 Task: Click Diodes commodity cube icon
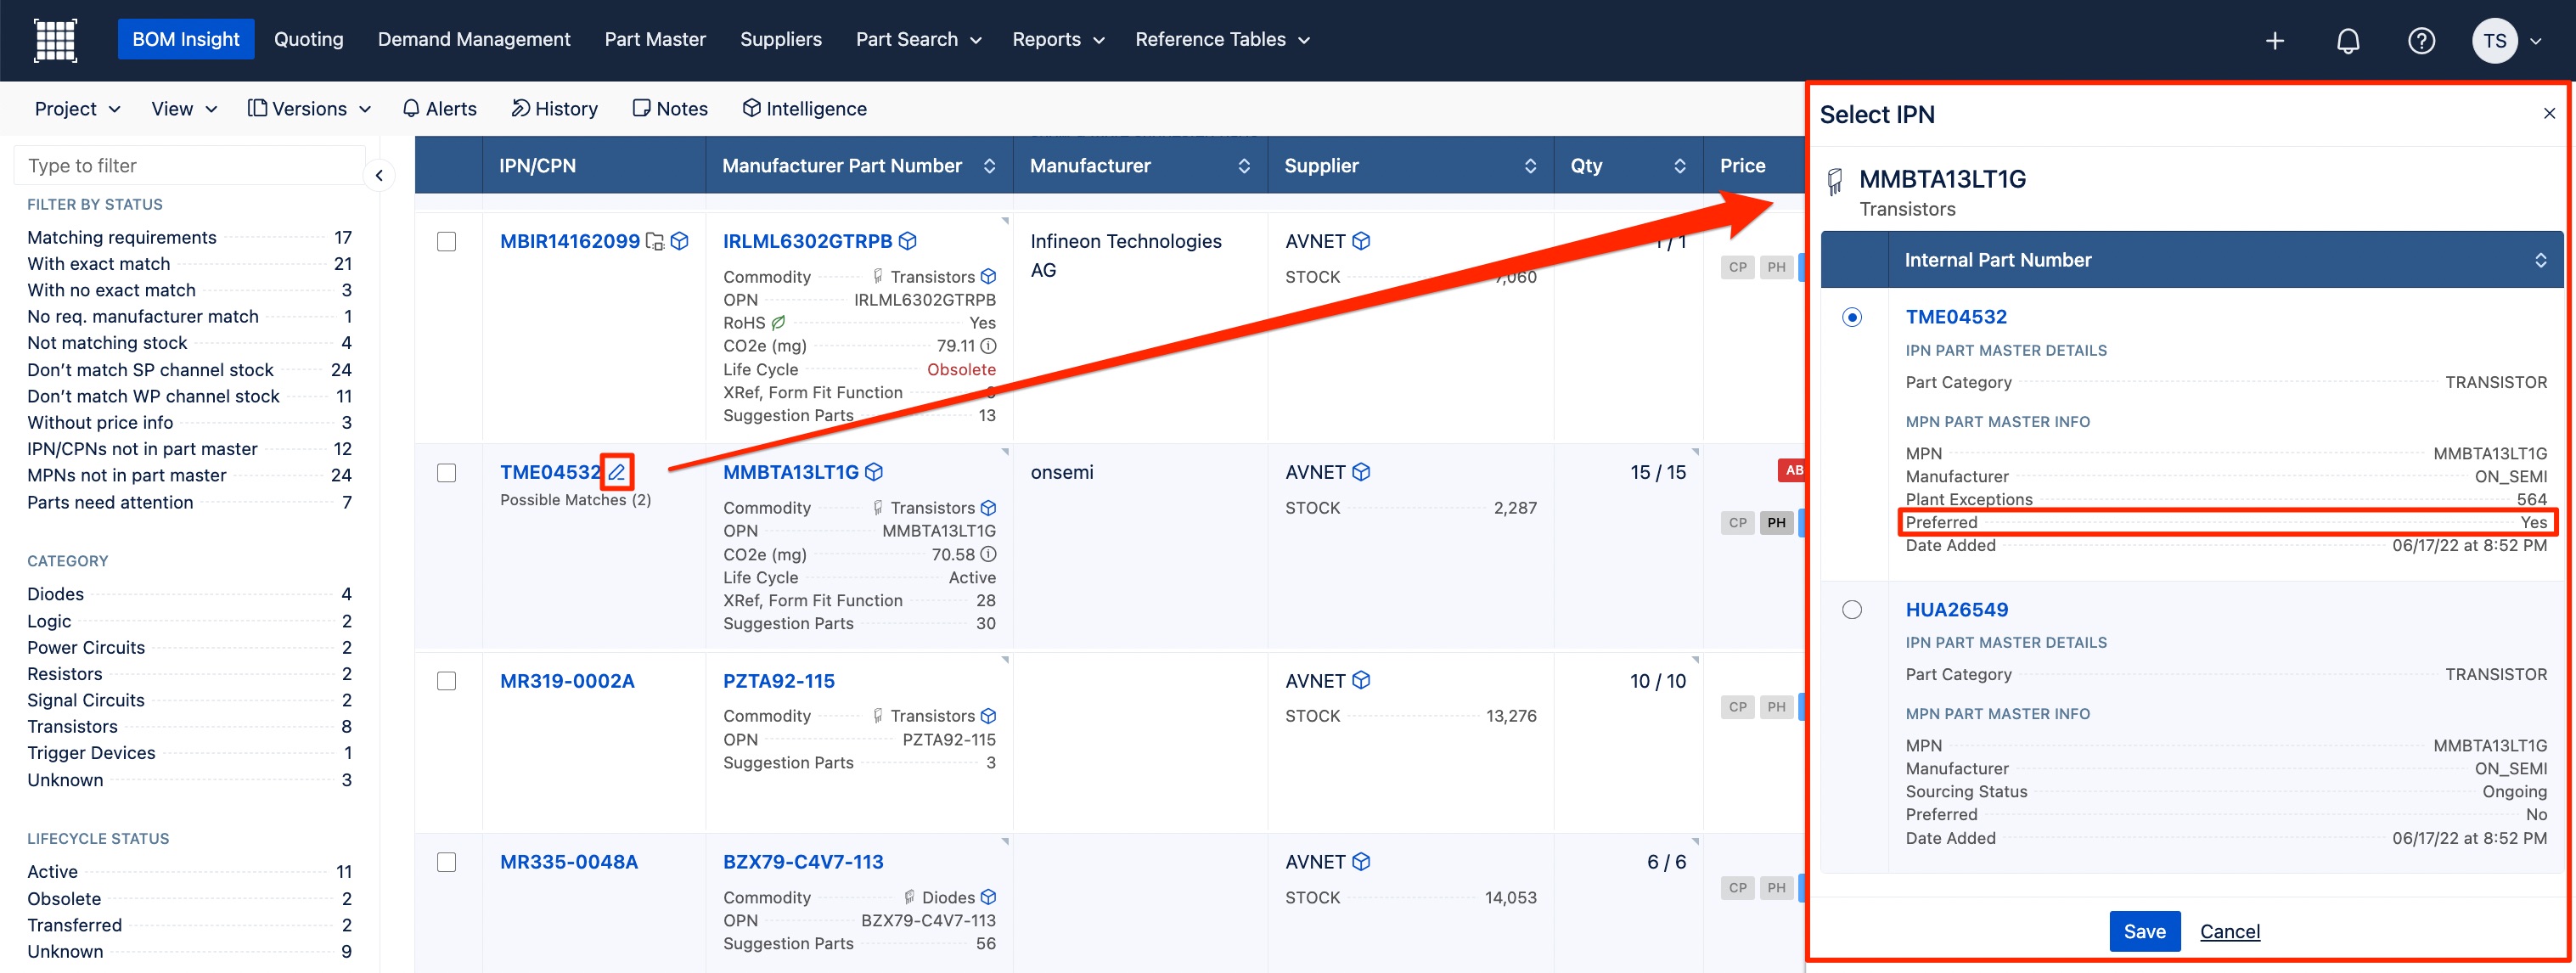coord(988,897)
